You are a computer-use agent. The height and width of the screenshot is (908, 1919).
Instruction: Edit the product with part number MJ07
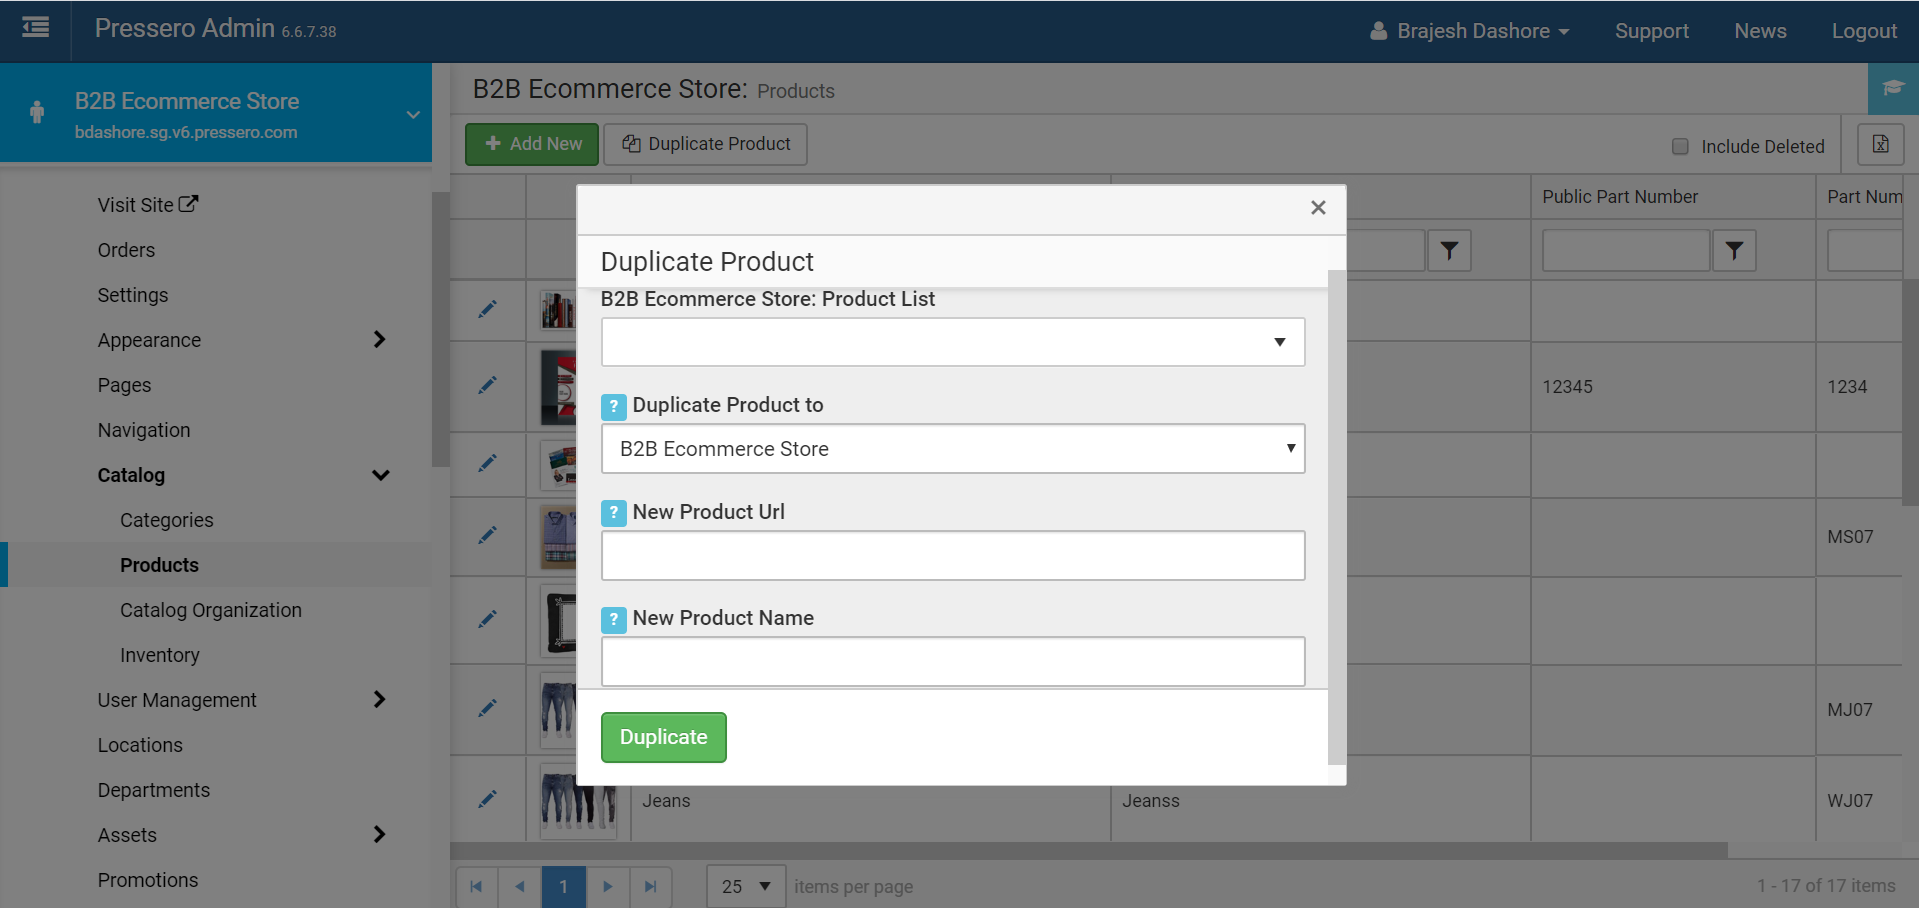(x=487, y=709)
